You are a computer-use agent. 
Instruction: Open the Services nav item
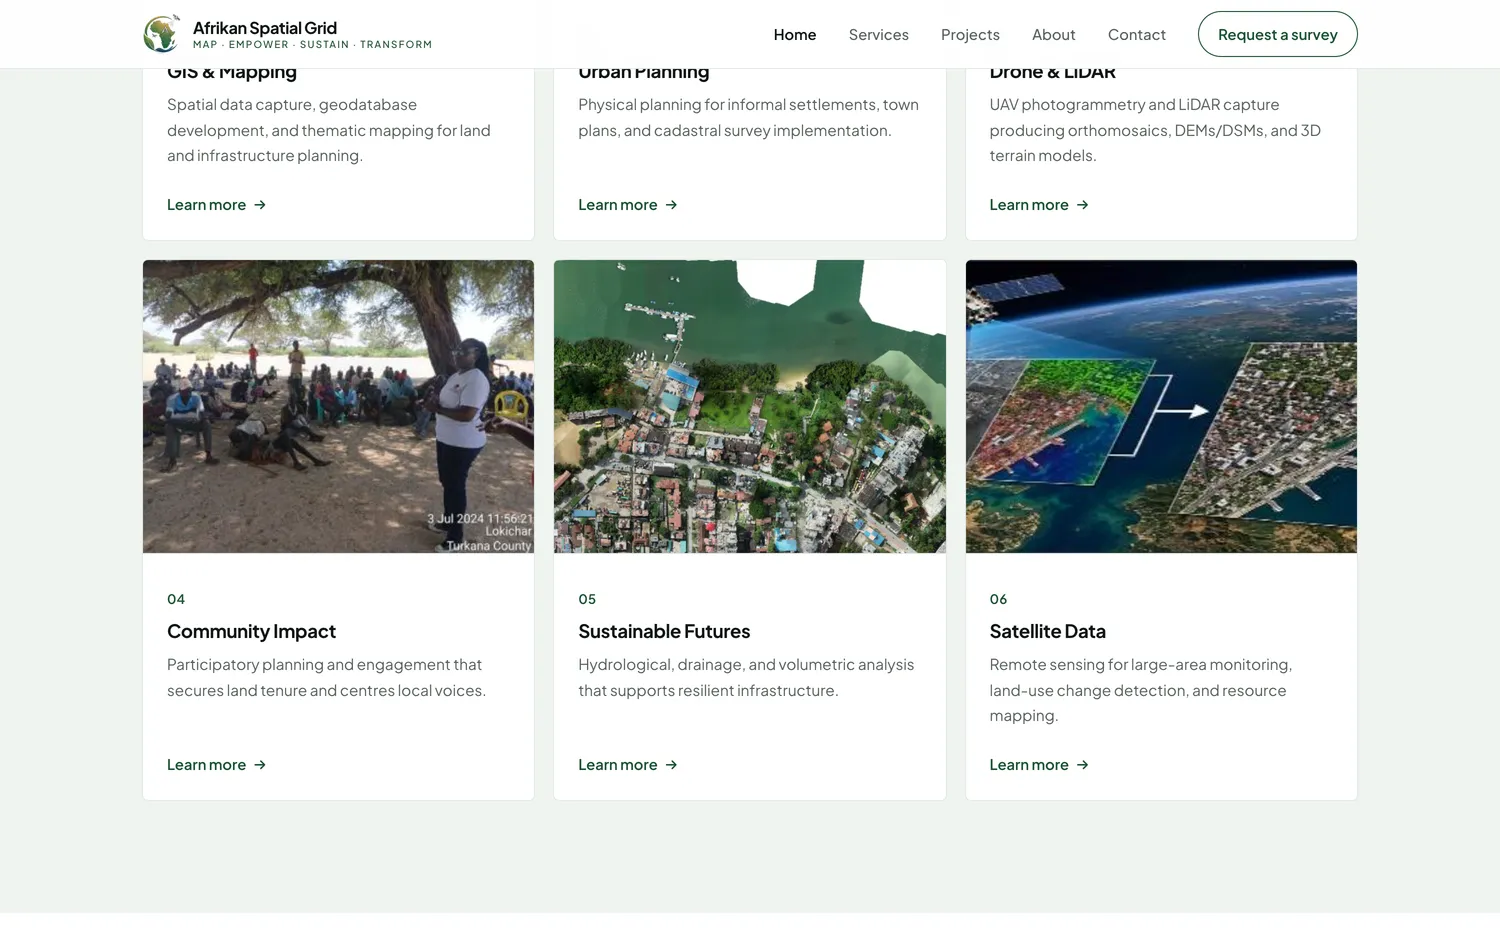[879, 35]
